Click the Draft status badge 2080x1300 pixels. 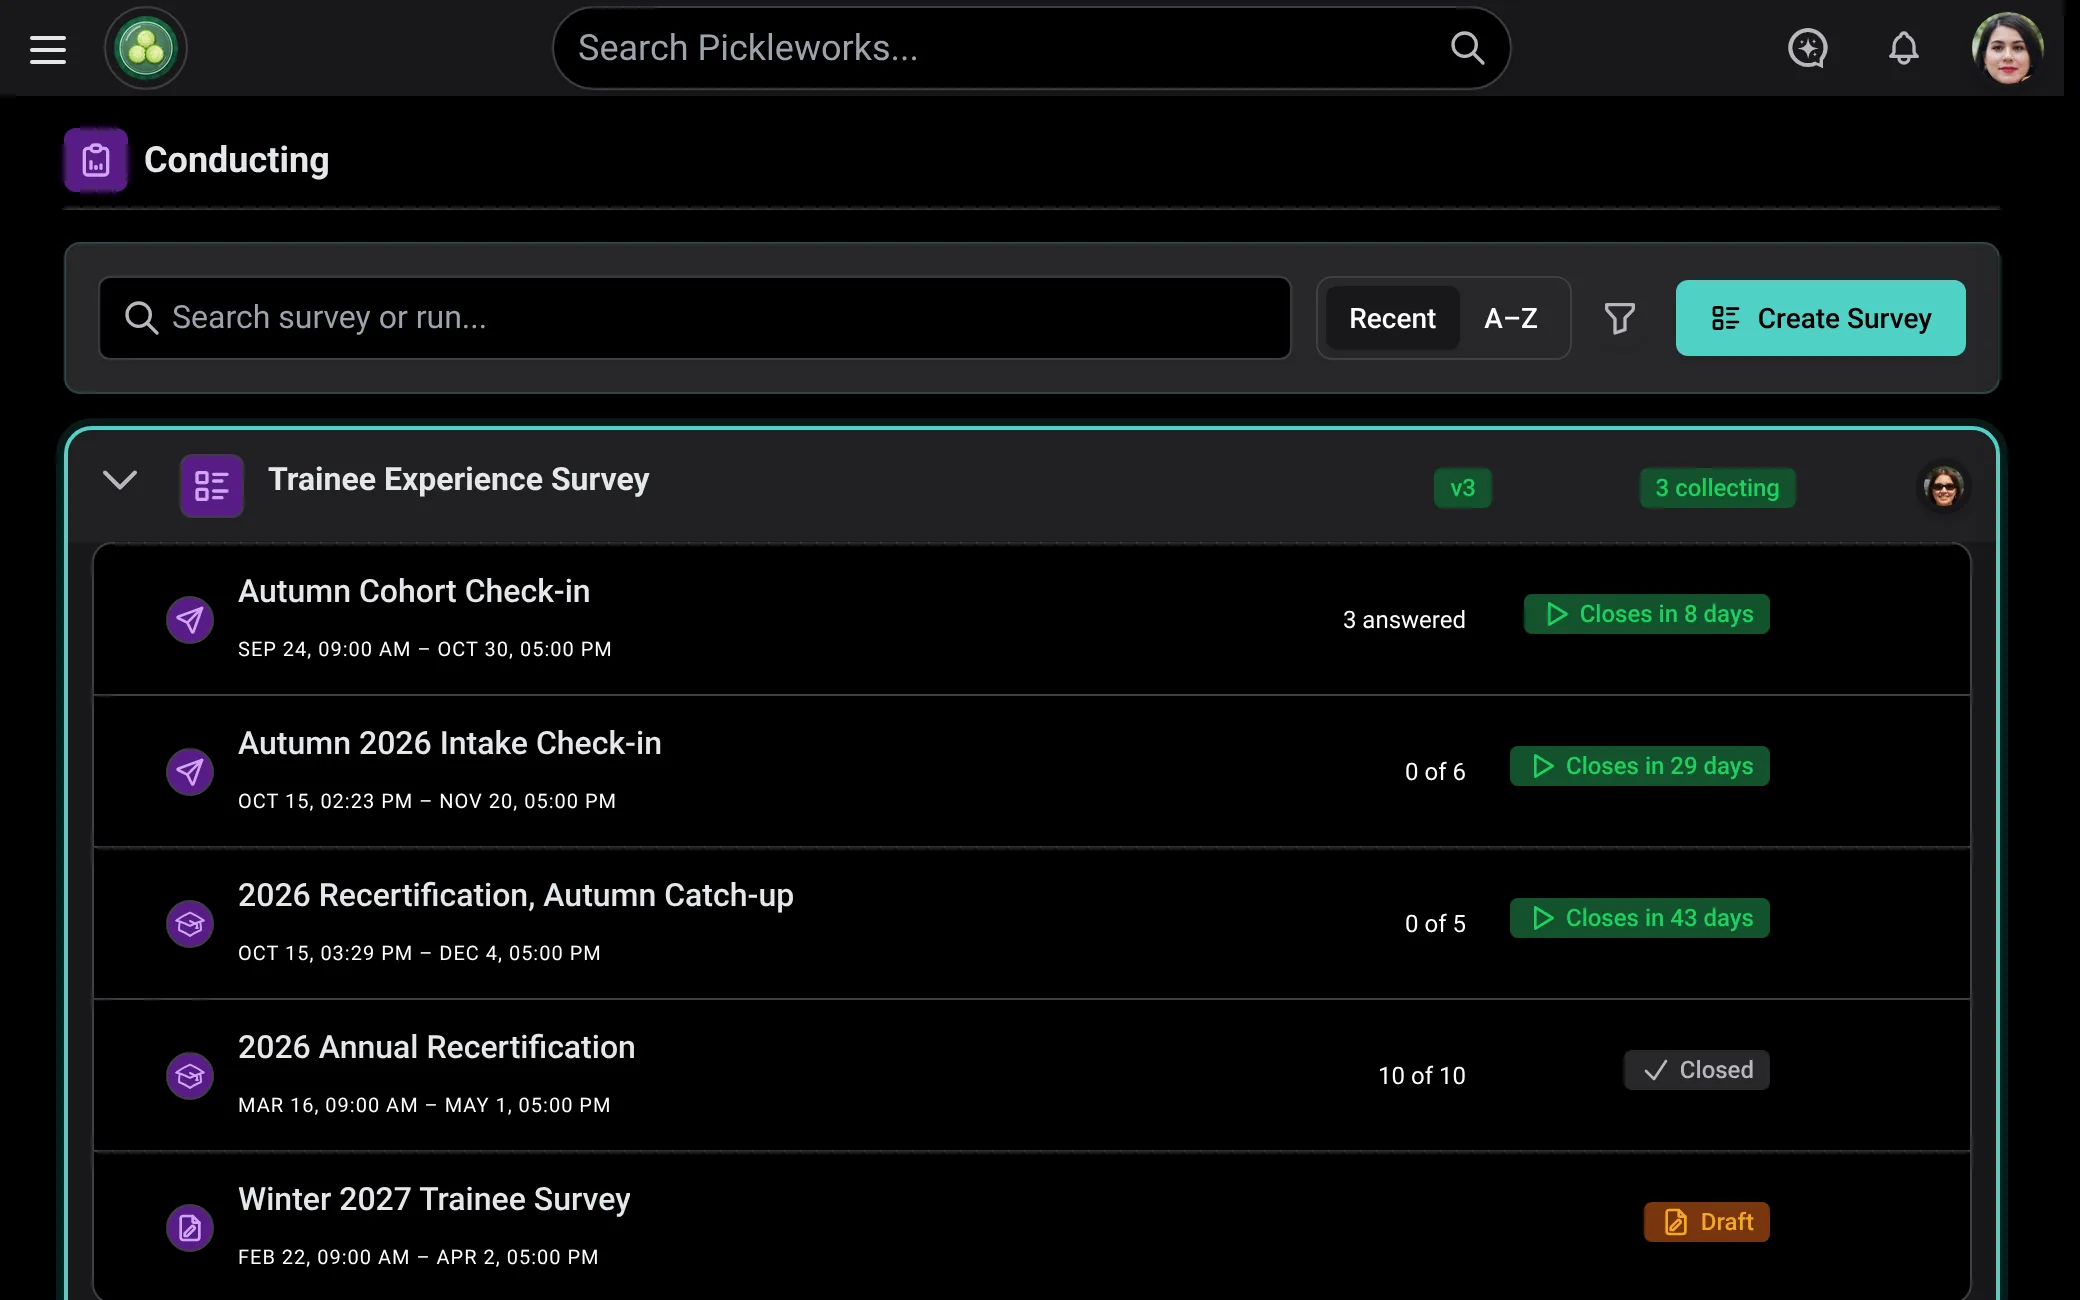tap(1707, 1222)
